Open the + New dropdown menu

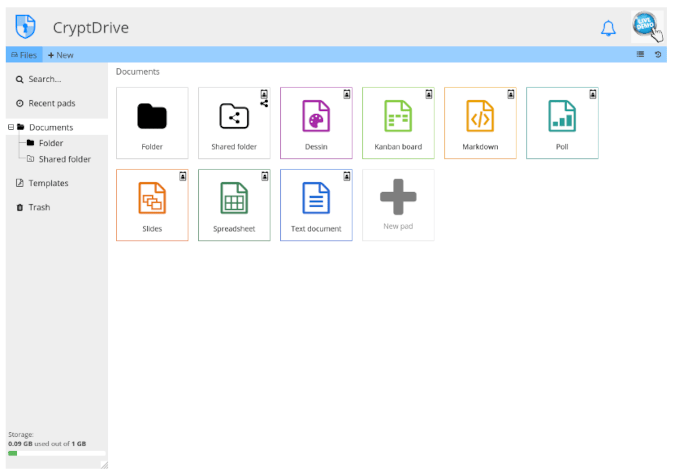click(x=61, y=55)
